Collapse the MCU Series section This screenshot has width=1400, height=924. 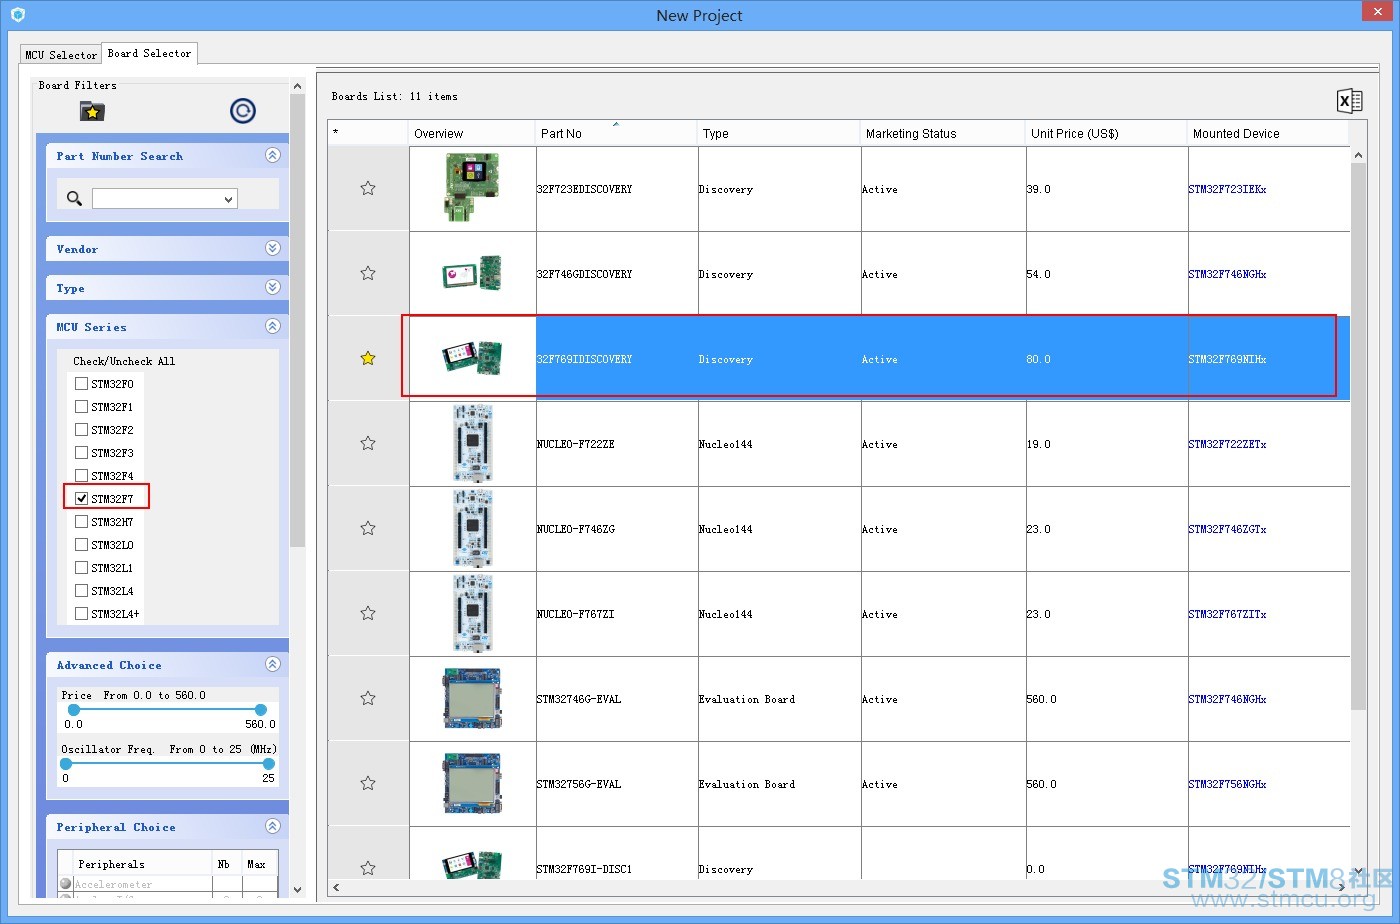pos(272,326)
